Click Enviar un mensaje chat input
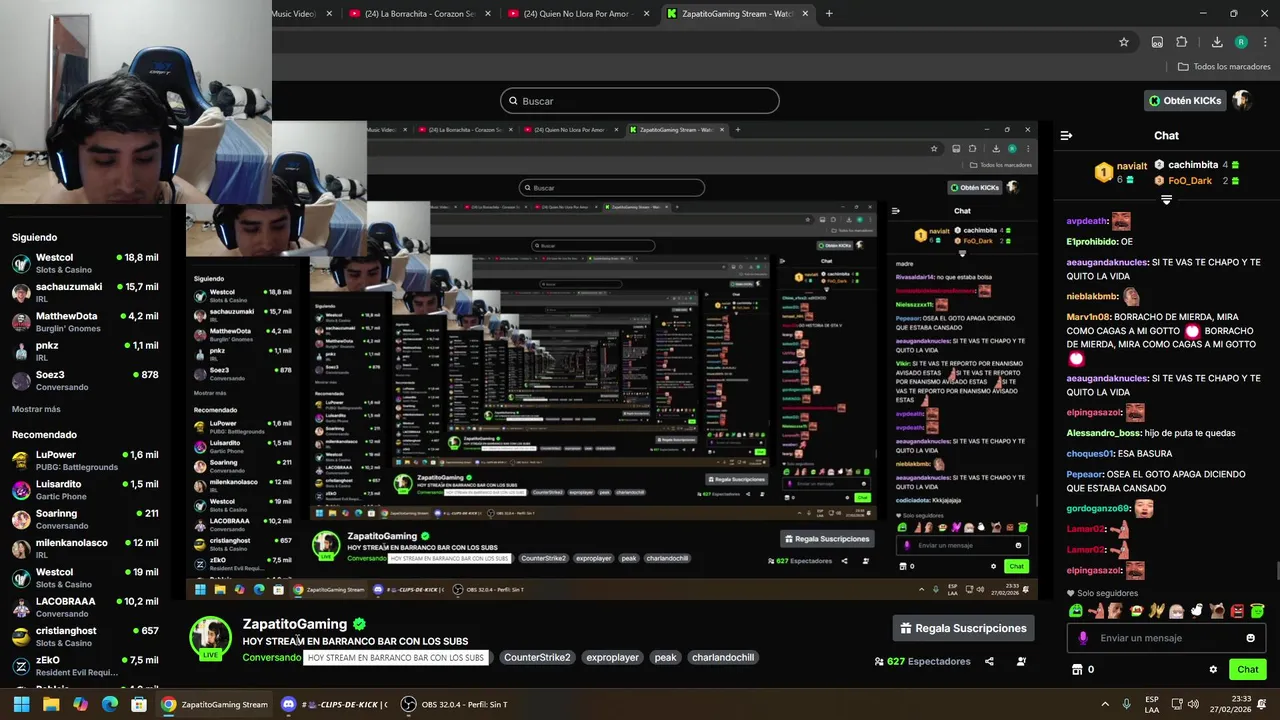The image size is (1280, 720). click(1168, 638)
